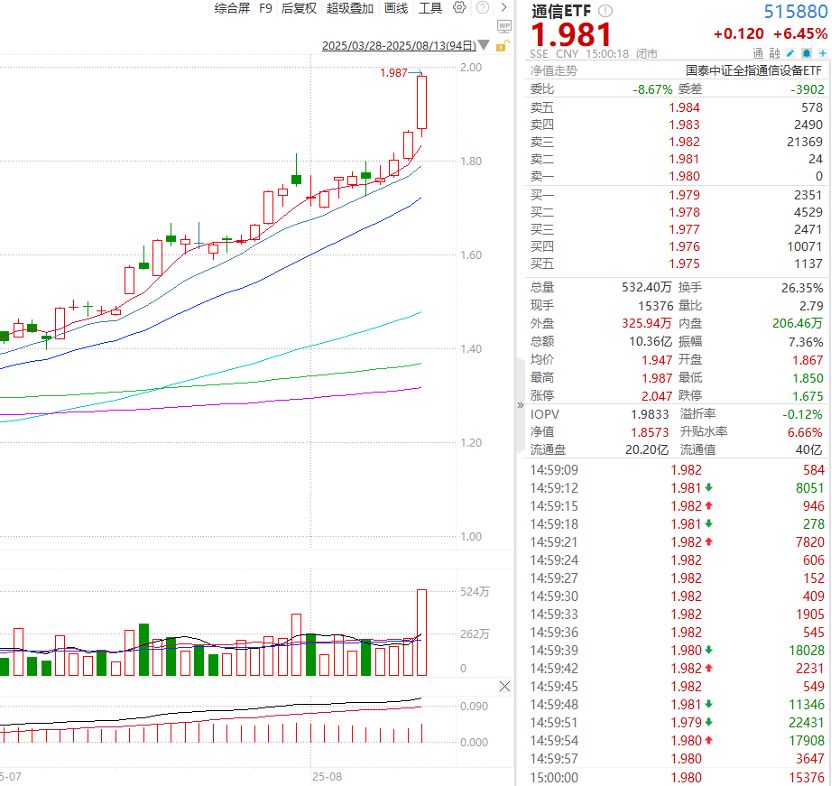Image resolution: width=832 pixels, height=786 pixels.
Task: Open the 工具 menu
Action: pos(430,8)
